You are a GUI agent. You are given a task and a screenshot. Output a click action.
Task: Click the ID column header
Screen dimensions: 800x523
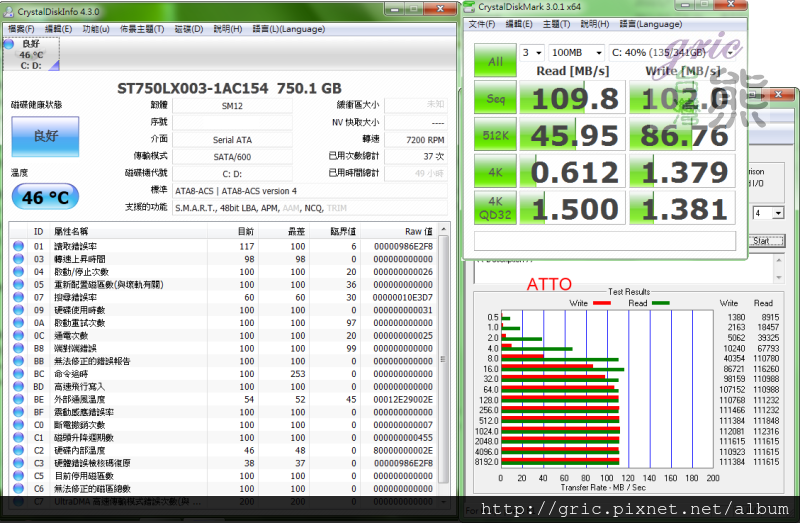tap(39, 231)
